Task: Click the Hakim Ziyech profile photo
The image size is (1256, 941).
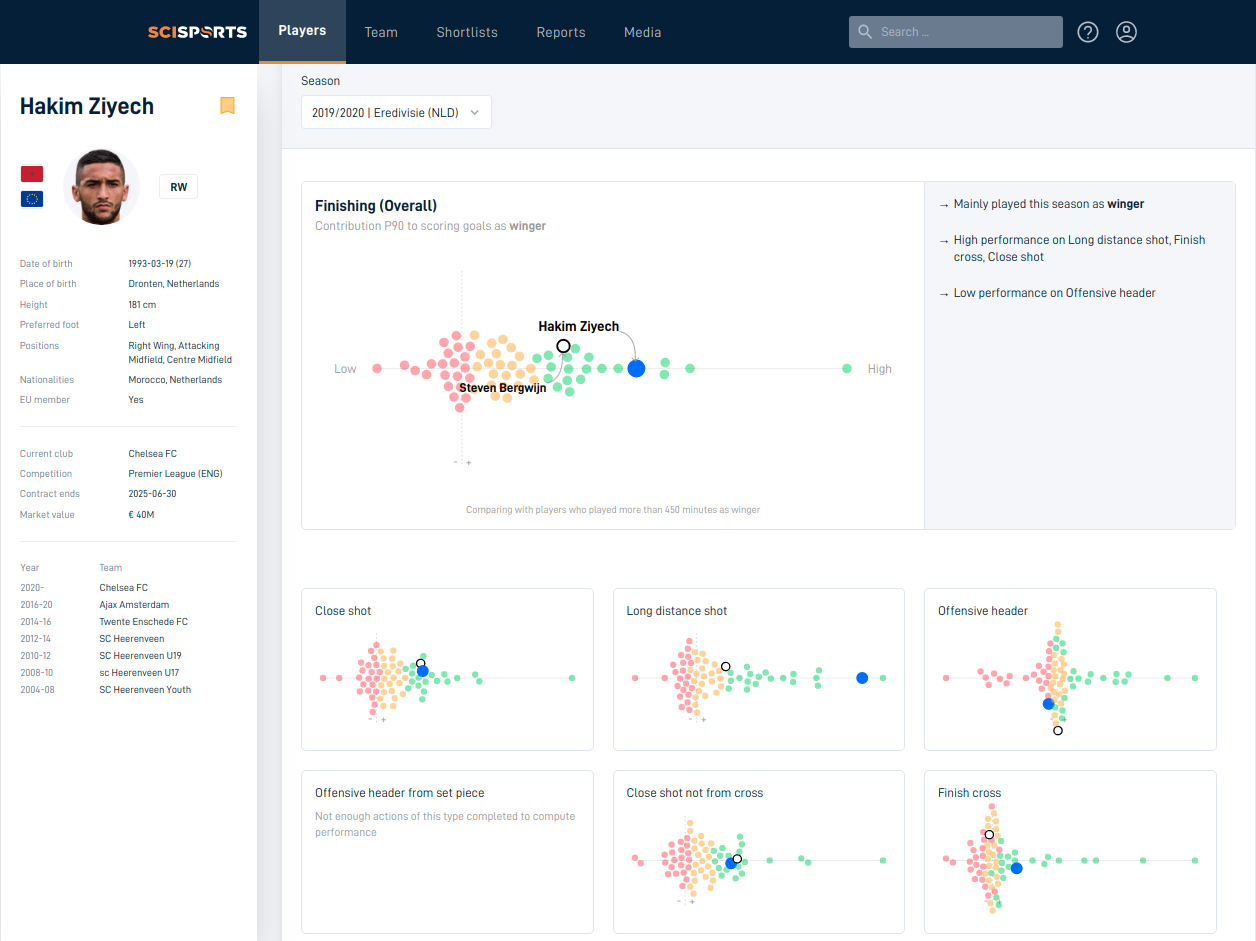Action: [101, 187]
